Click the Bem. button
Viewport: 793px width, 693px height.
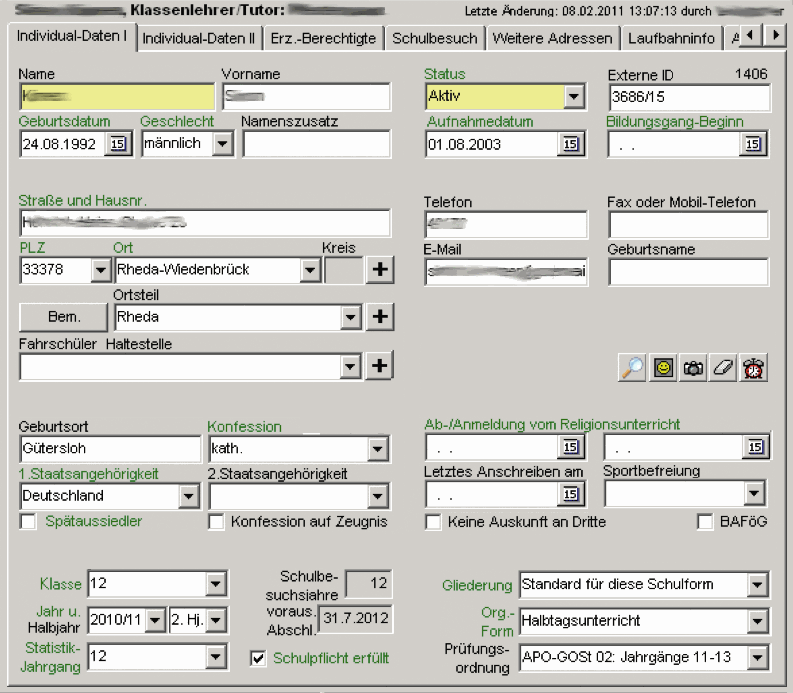(64, 317)
